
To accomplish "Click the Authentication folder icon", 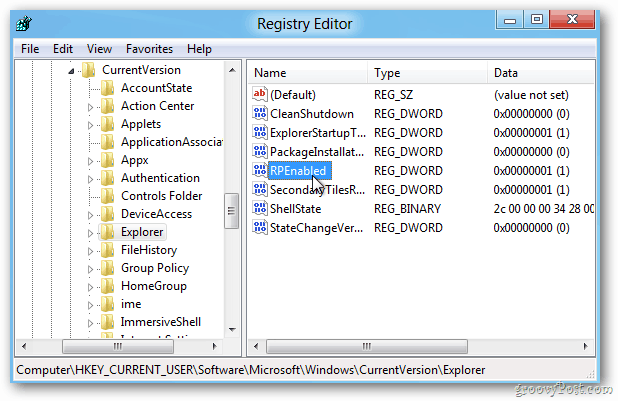I will tap(107, 178).
